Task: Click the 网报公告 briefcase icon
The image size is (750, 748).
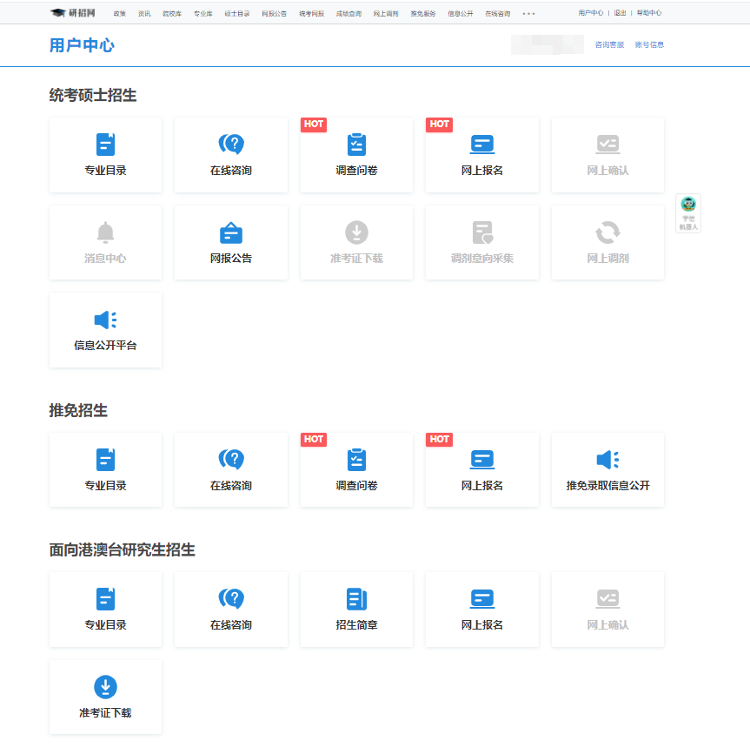Action: point(231,233)
